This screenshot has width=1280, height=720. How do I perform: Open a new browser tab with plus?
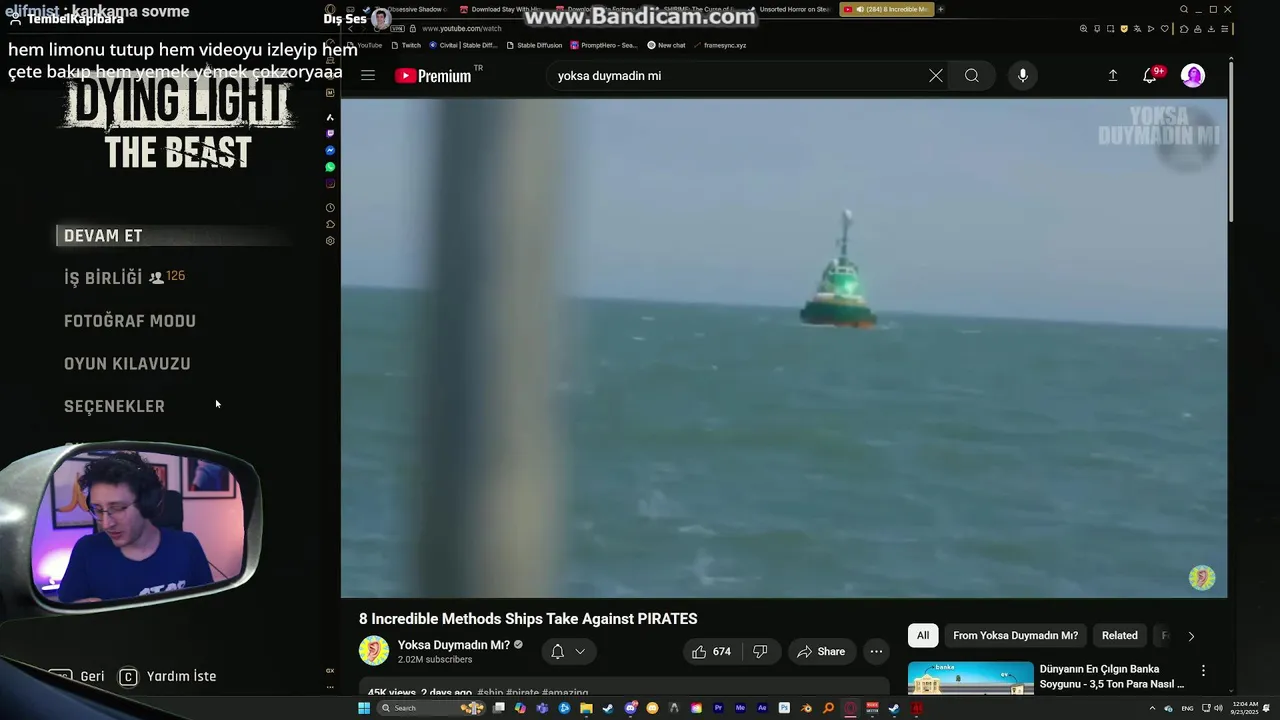[941, 9]
